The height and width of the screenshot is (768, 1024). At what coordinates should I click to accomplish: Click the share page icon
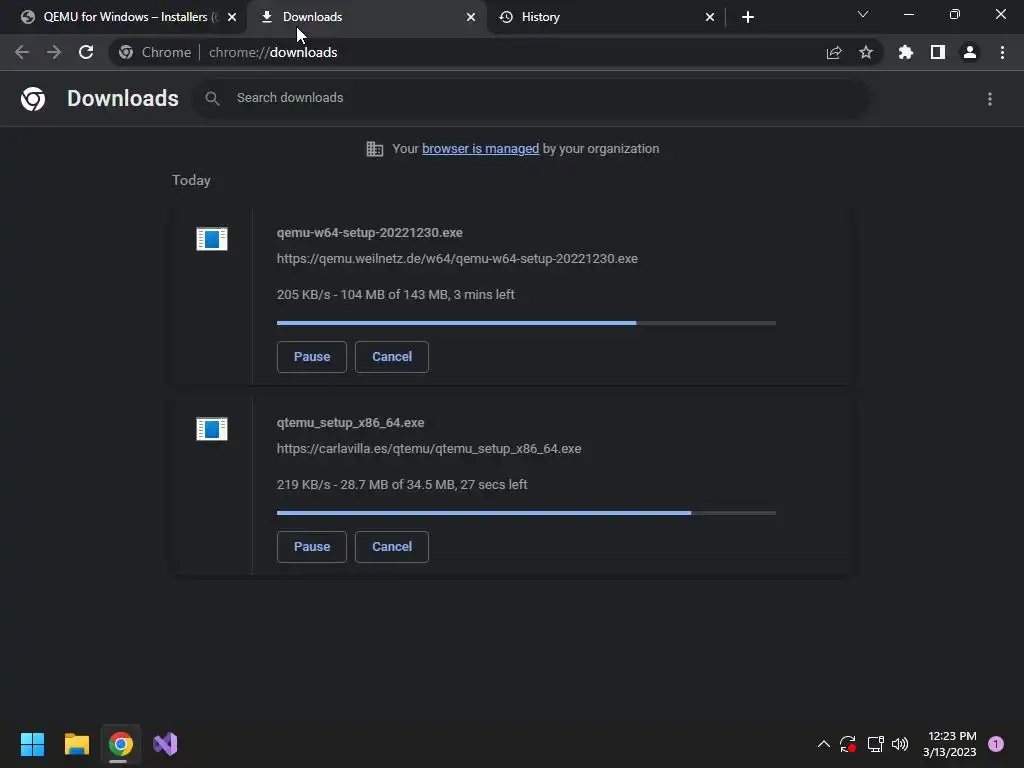pyautogui.click(x=834, y=52)
